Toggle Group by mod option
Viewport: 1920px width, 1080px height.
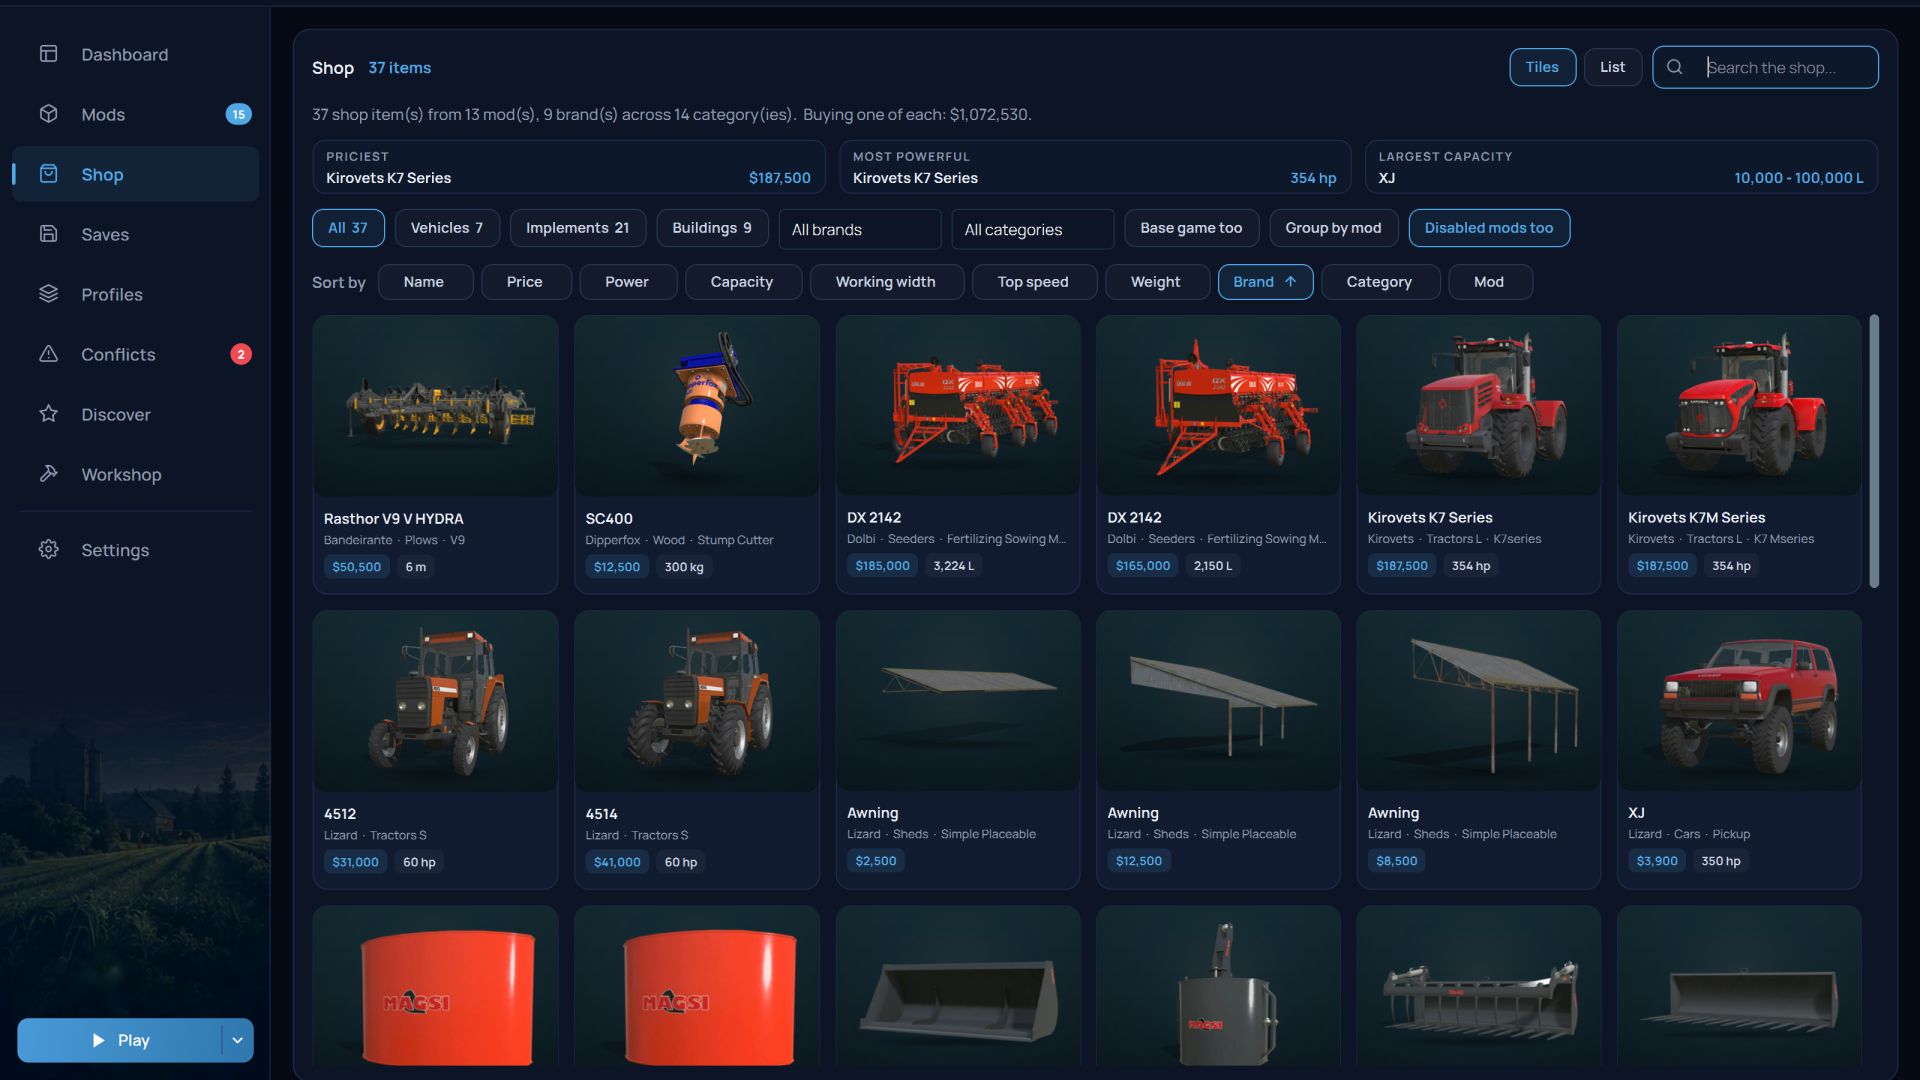[1333, 228]
